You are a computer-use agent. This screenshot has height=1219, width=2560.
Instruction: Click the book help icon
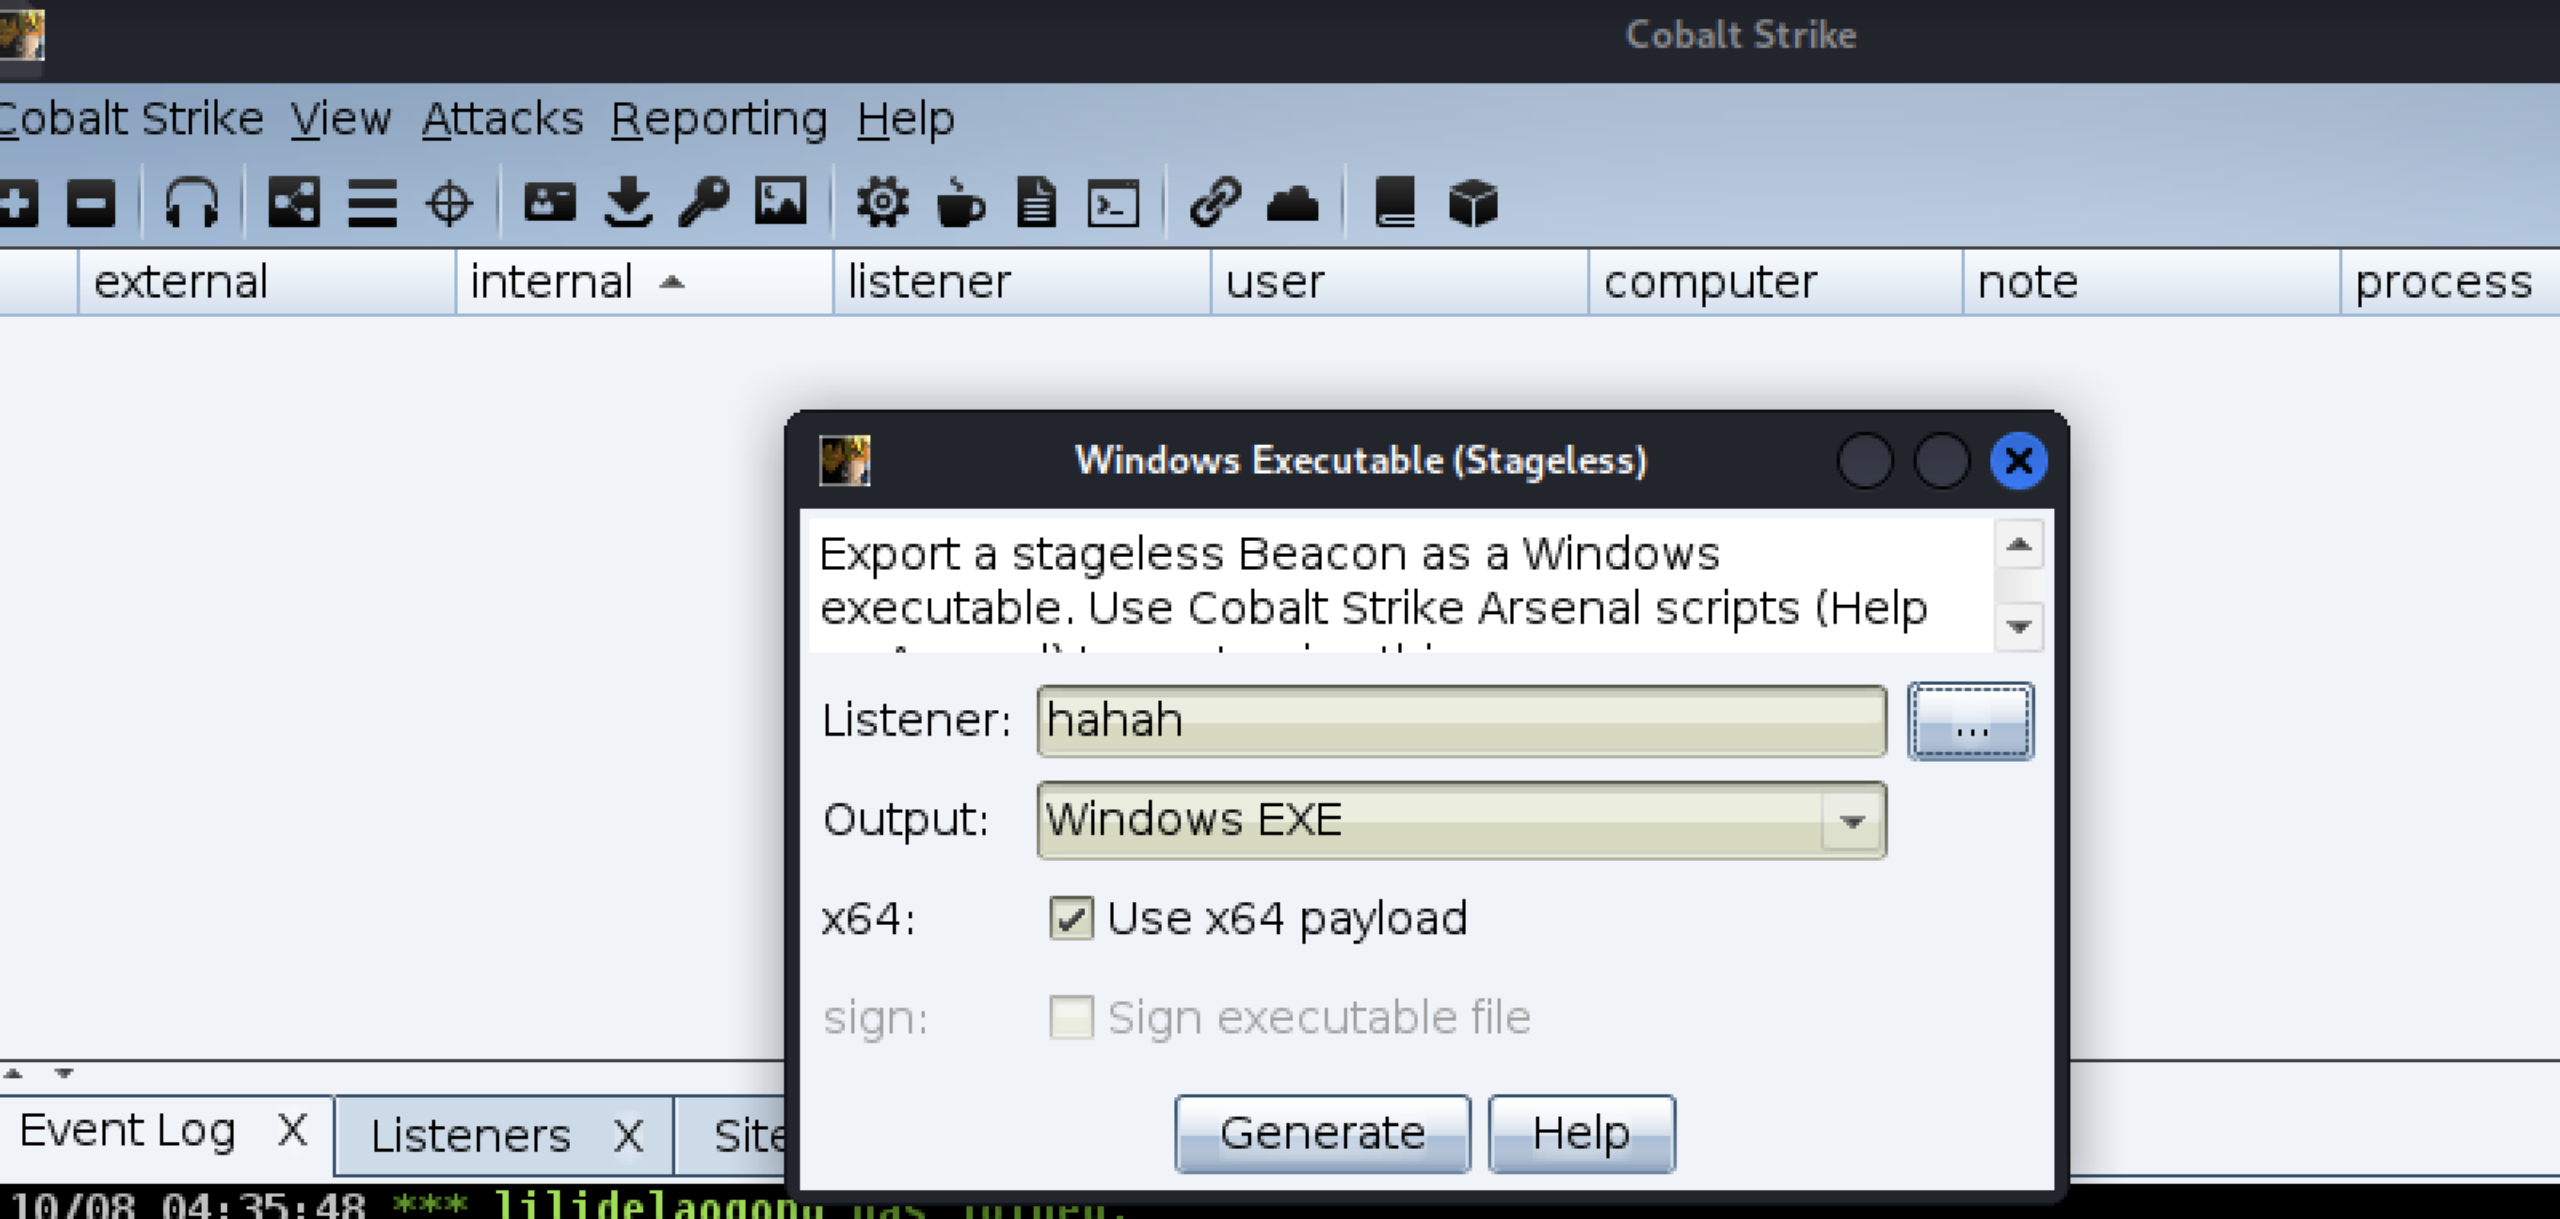tap(1395, 203)
